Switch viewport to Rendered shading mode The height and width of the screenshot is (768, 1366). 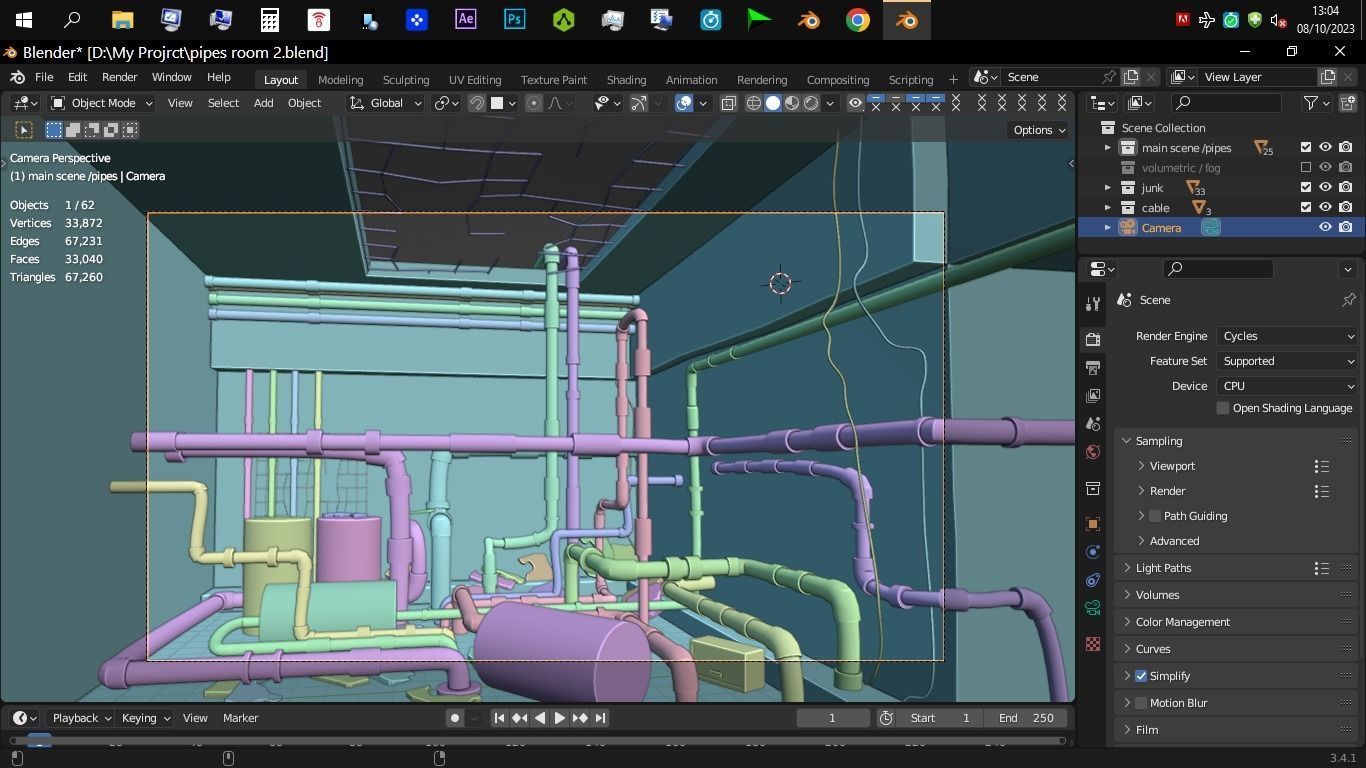click(811, 103)
